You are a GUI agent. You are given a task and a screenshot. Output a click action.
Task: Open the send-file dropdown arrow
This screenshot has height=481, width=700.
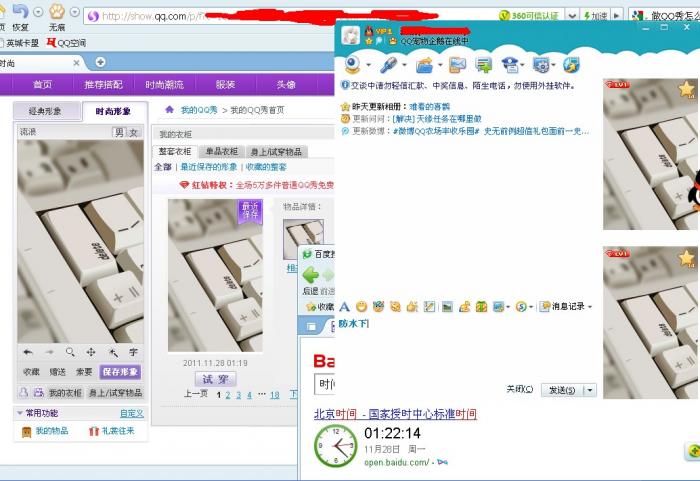click(440, 65)
